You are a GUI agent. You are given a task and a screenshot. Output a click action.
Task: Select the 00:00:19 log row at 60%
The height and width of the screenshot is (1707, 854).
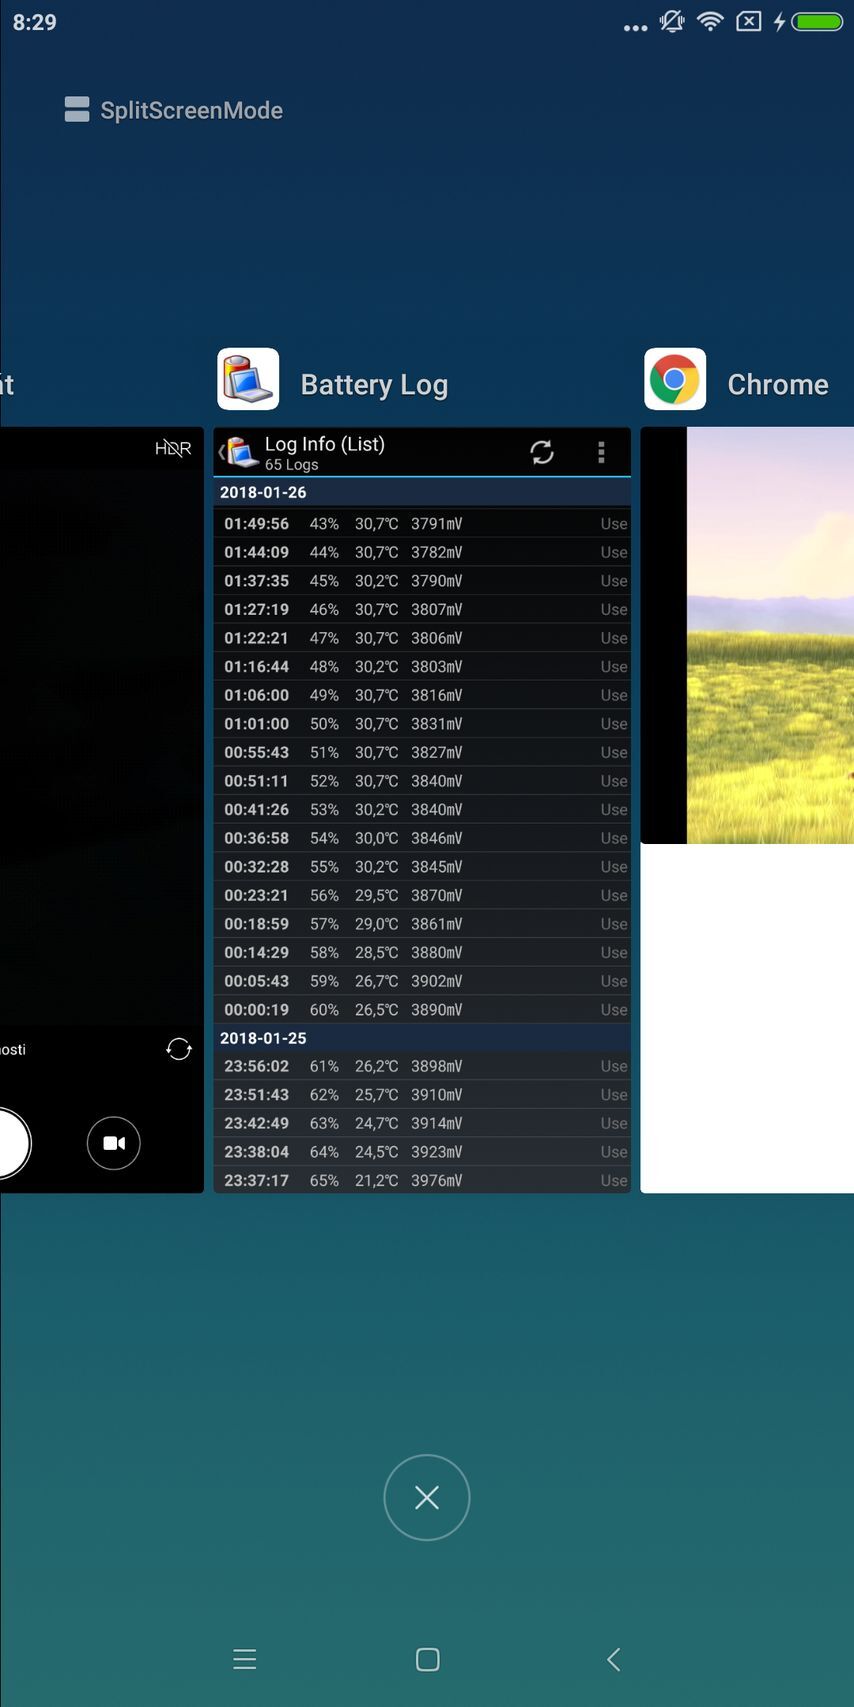pyautogui.click(x=422, y=1010)
